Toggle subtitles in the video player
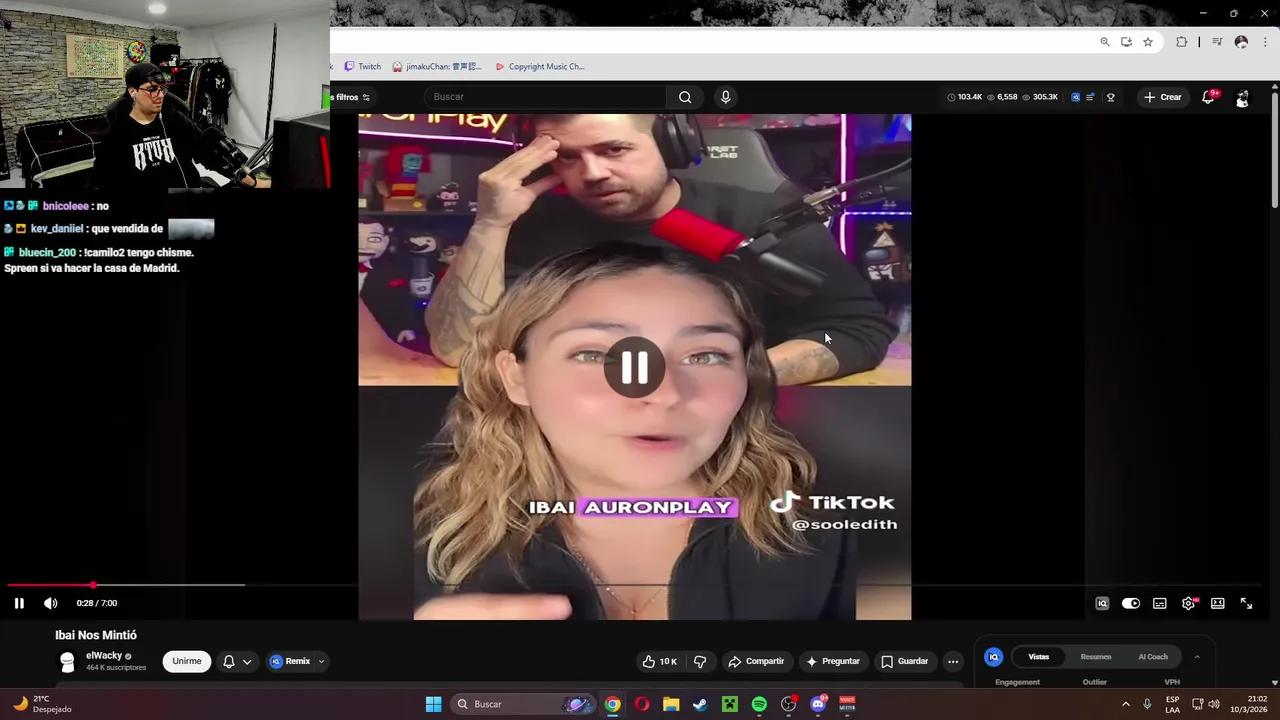This screenshot has width=1280, height=720. [x=1160, y=603]
